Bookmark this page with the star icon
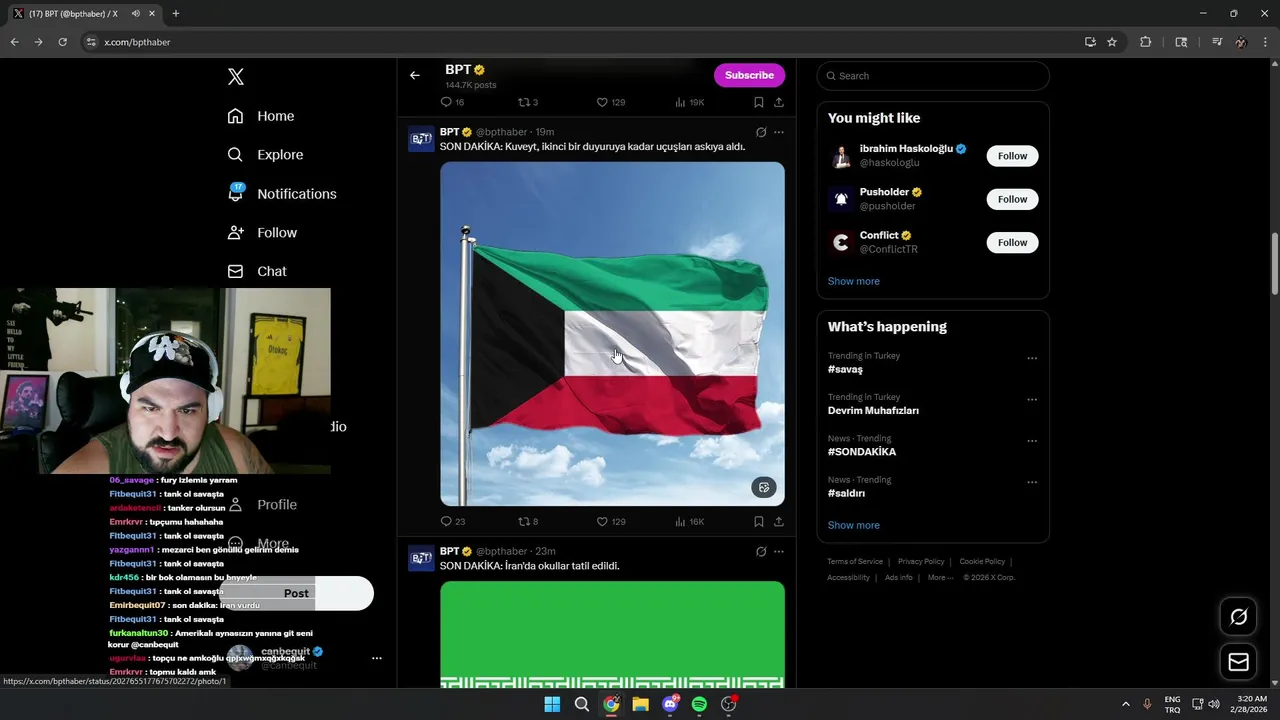This screenshot has width=1280, height=720. (1112, 42)
